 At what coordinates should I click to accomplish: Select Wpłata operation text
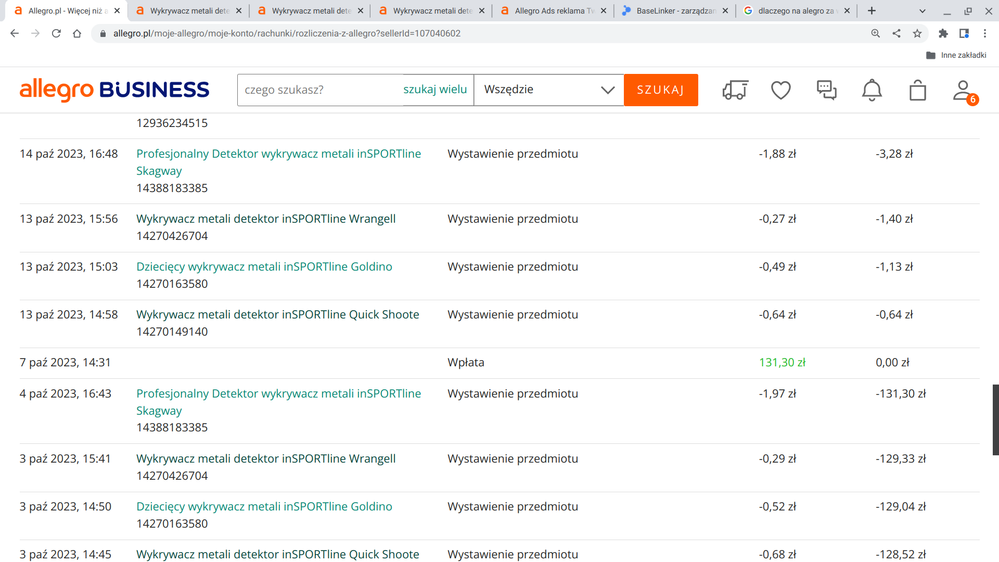466,362
